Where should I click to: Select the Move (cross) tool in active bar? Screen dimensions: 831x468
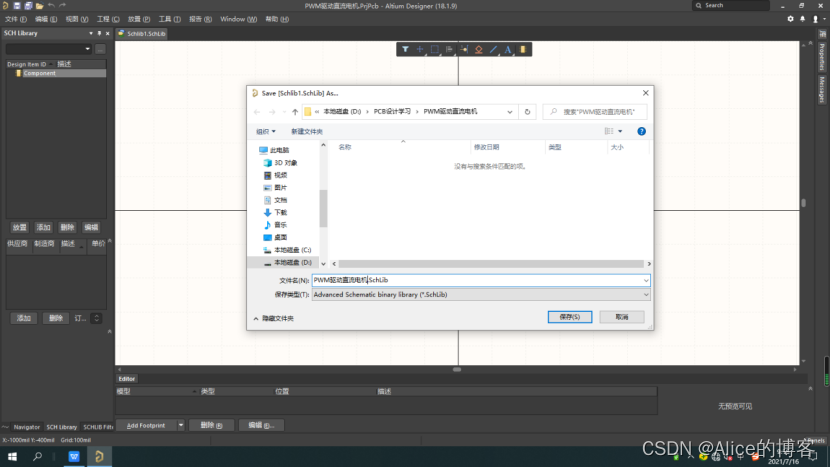420,49
